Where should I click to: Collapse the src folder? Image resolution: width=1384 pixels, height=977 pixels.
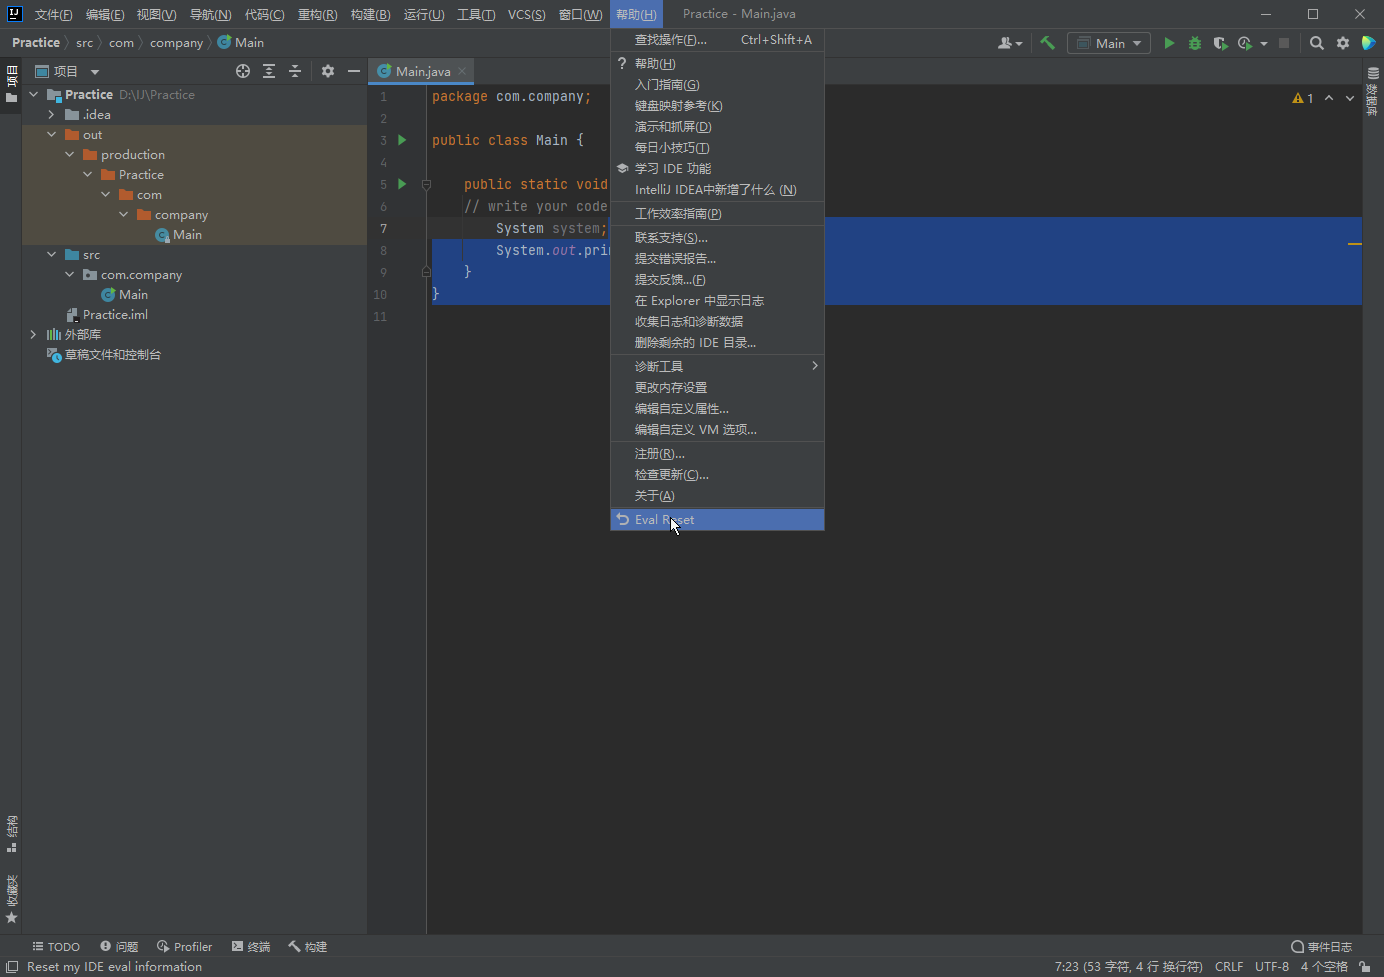point(51,254)
